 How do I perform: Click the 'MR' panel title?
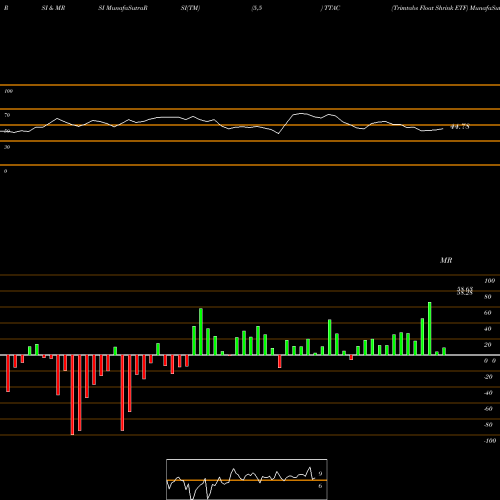point(446,260)
